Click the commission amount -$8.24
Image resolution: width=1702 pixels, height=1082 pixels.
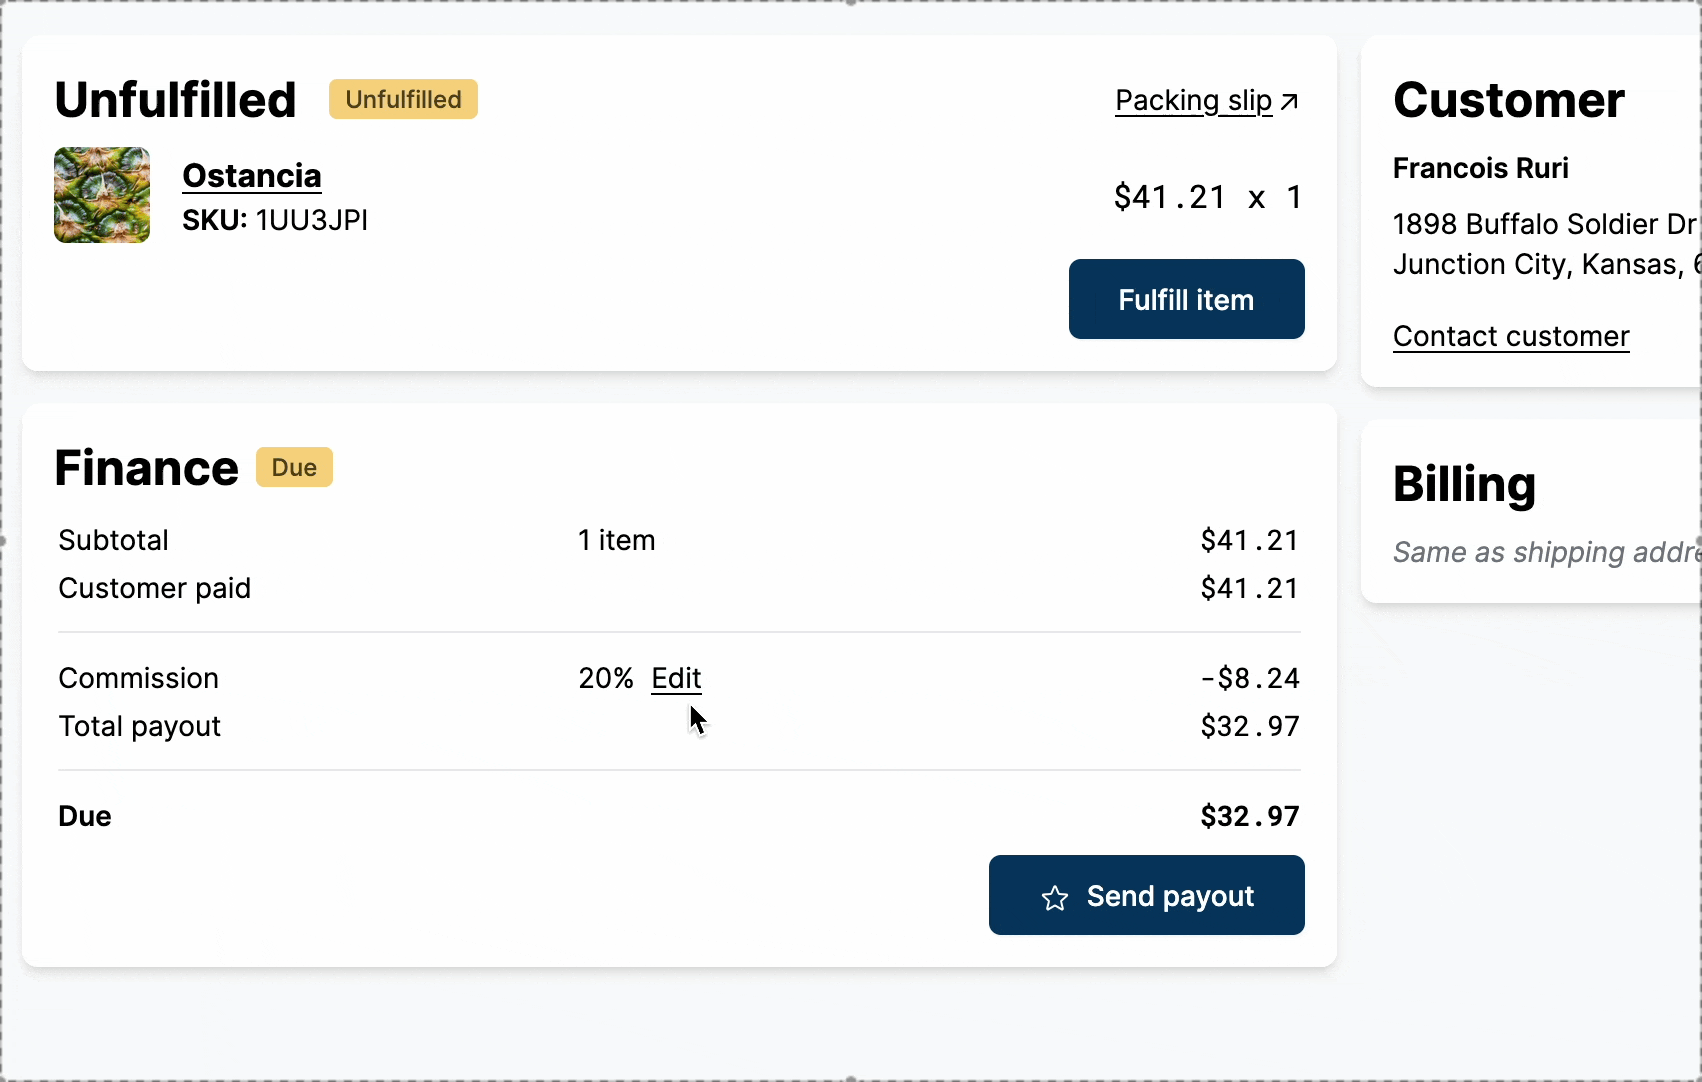(x=1249, y=678)
